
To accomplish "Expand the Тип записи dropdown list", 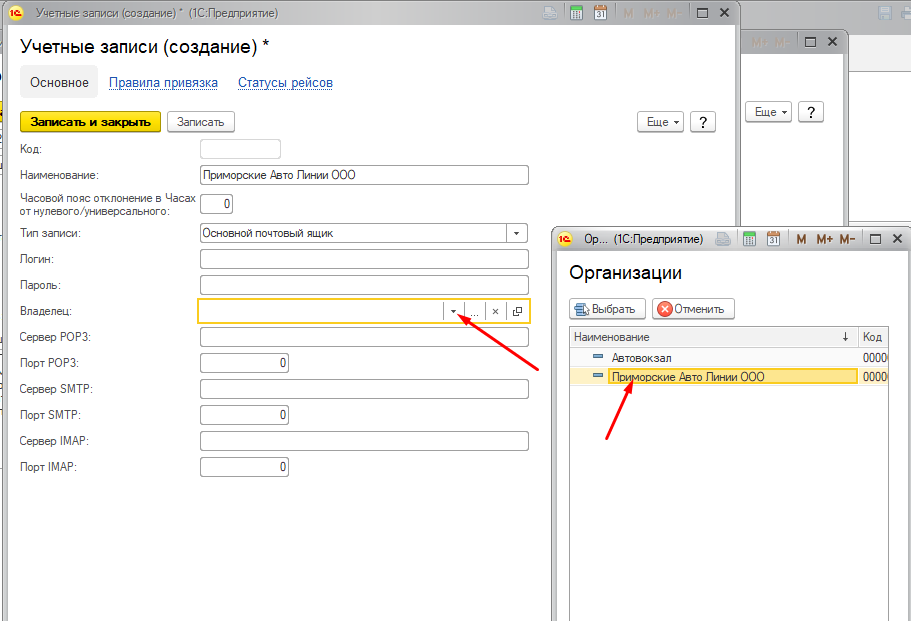I will click(517, 233).
